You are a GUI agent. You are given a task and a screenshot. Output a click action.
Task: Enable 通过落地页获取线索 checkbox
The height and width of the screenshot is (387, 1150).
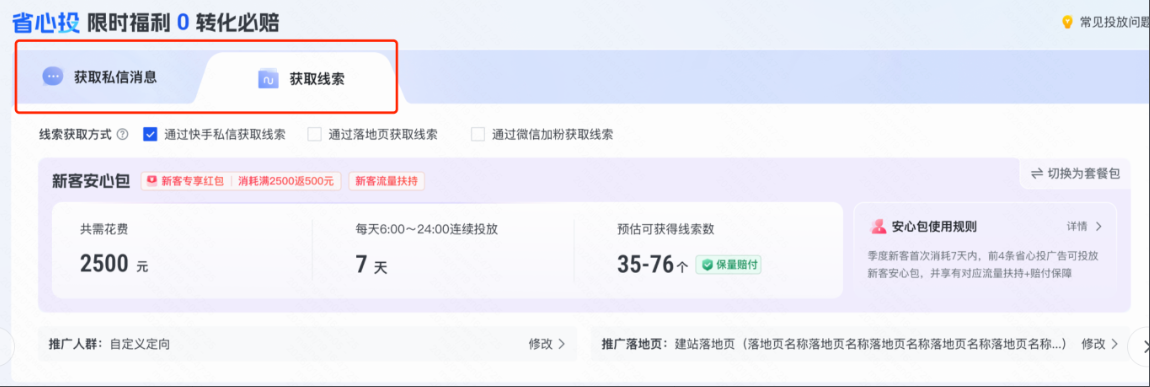pyautogui.click(x=315, y=134)
